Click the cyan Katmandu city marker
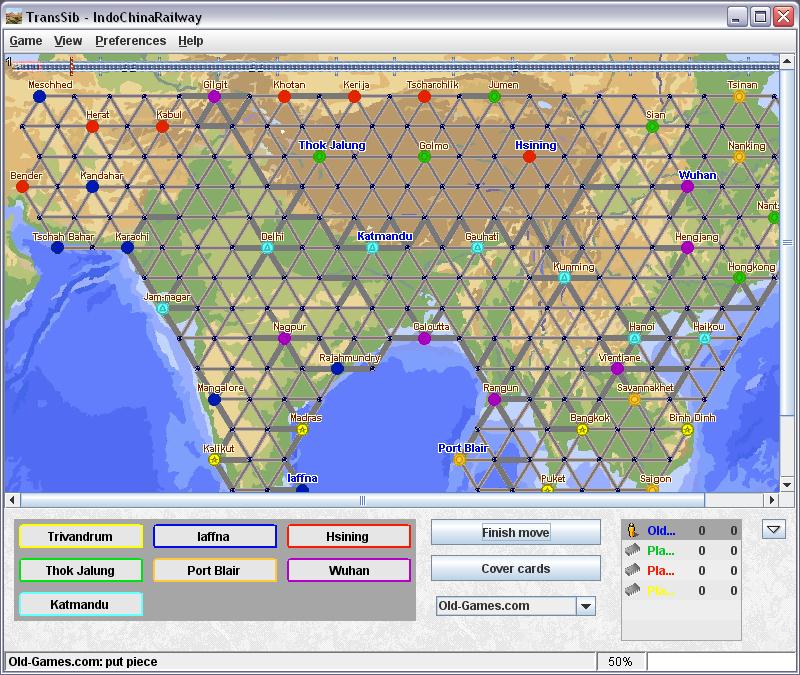The image size is (800, 675). [372, 248]
